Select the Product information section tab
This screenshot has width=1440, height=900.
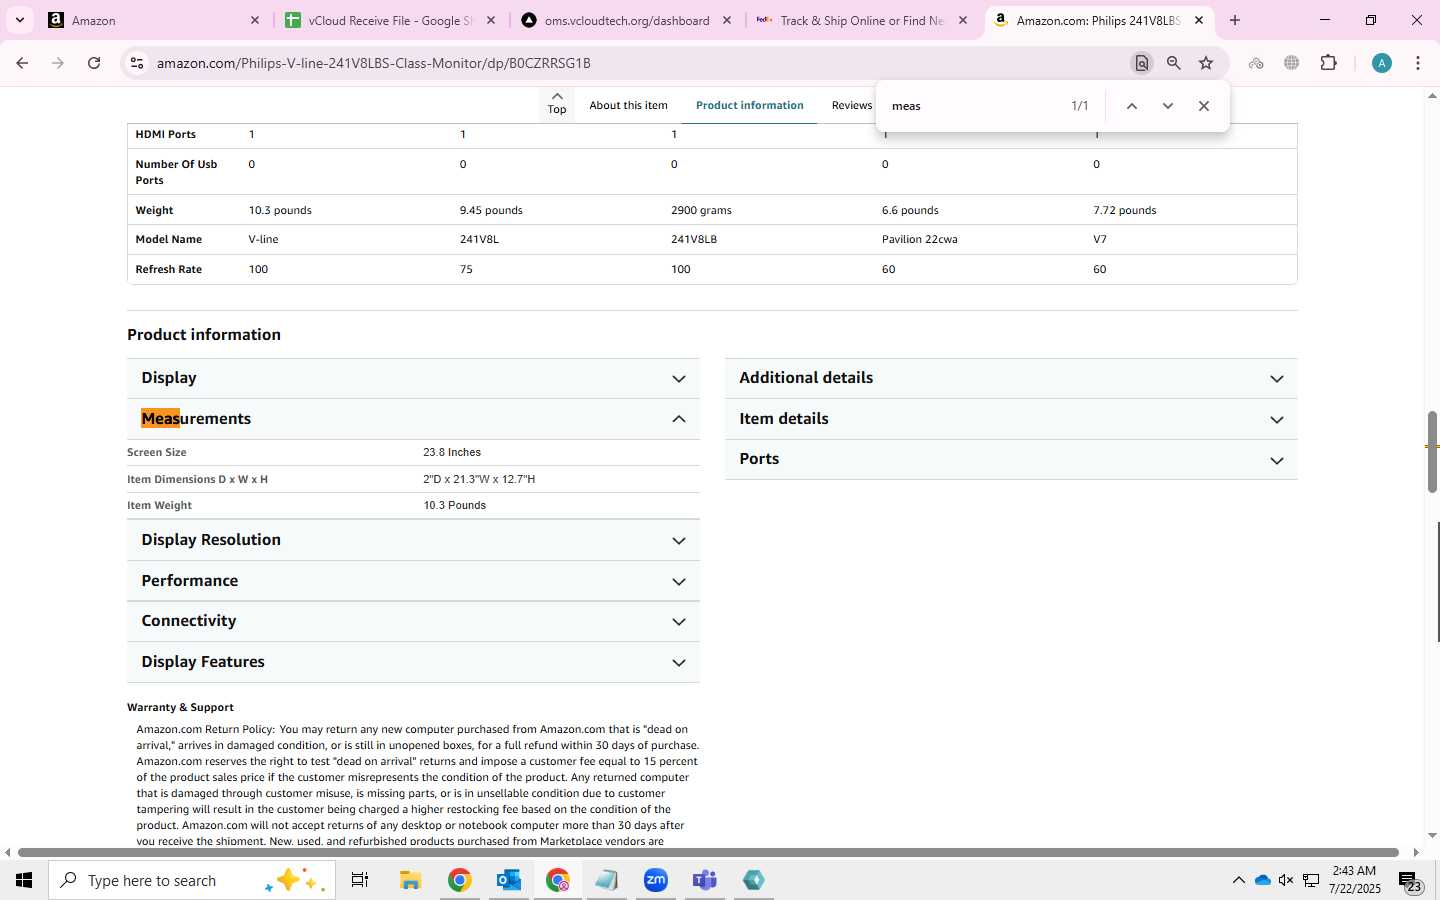click(749, 105)
